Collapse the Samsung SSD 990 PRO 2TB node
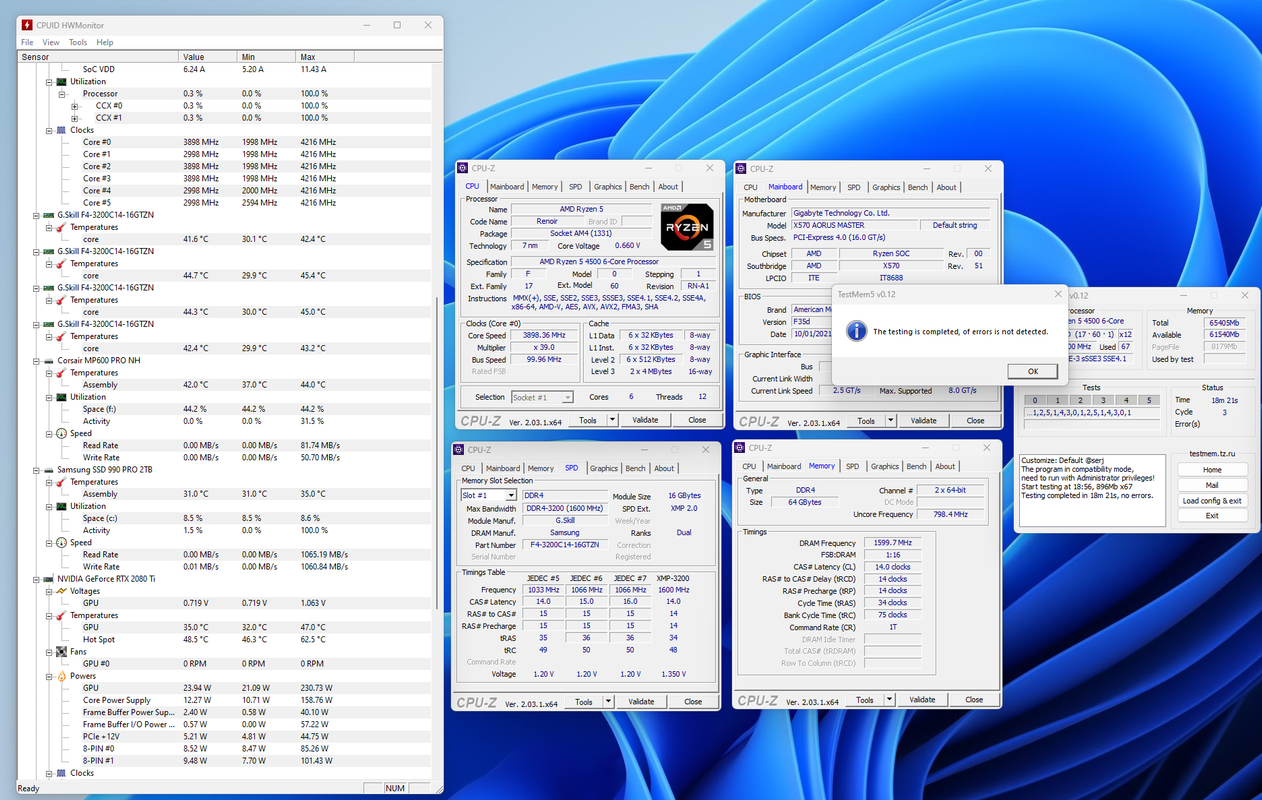 35,470
